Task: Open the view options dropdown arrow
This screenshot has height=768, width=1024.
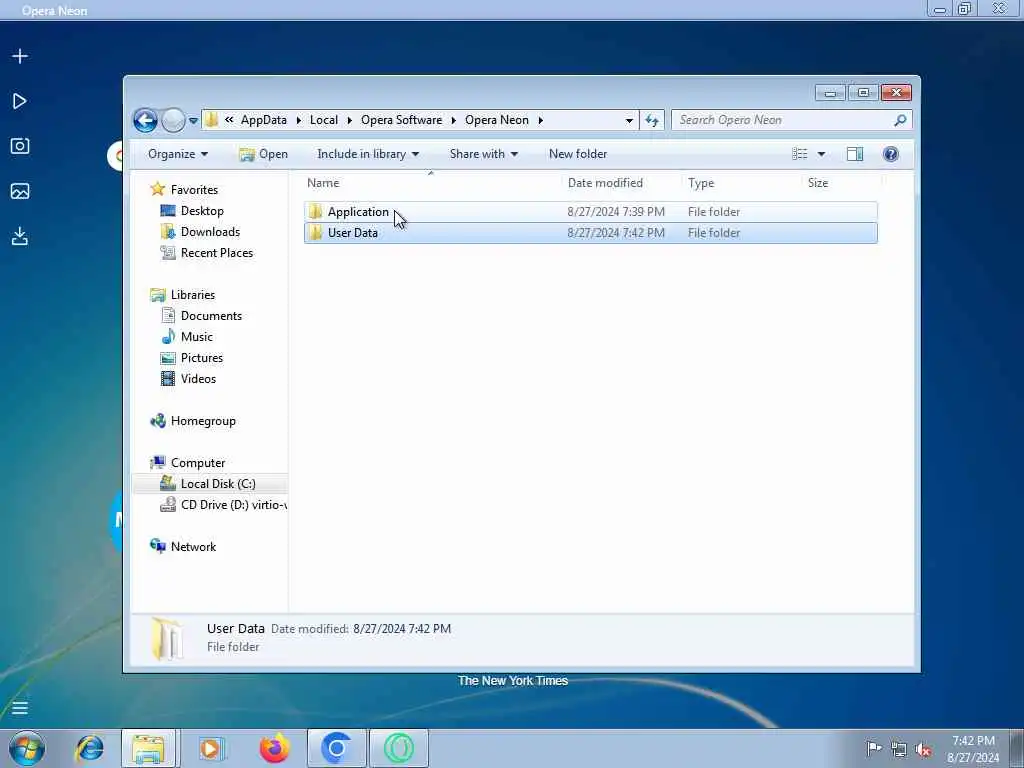Action: click(x=822, y=154)
